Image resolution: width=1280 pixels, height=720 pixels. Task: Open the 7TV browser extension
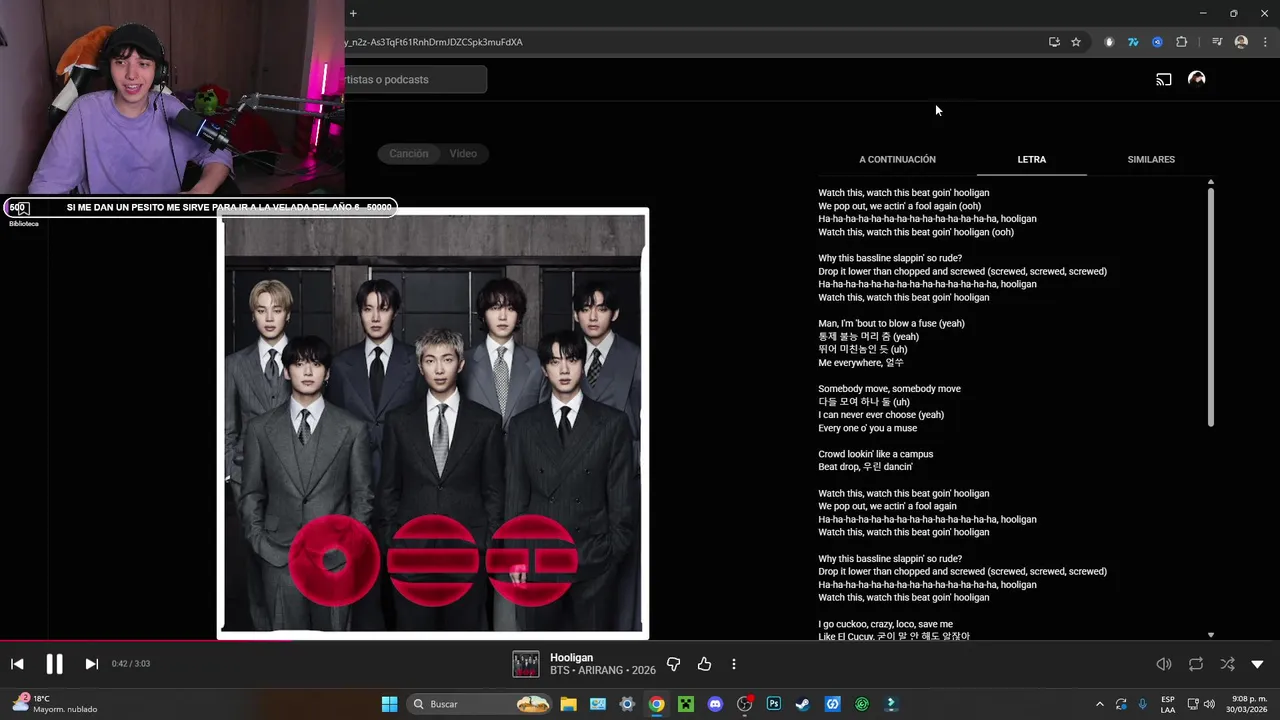click(x=1133, y=42)
